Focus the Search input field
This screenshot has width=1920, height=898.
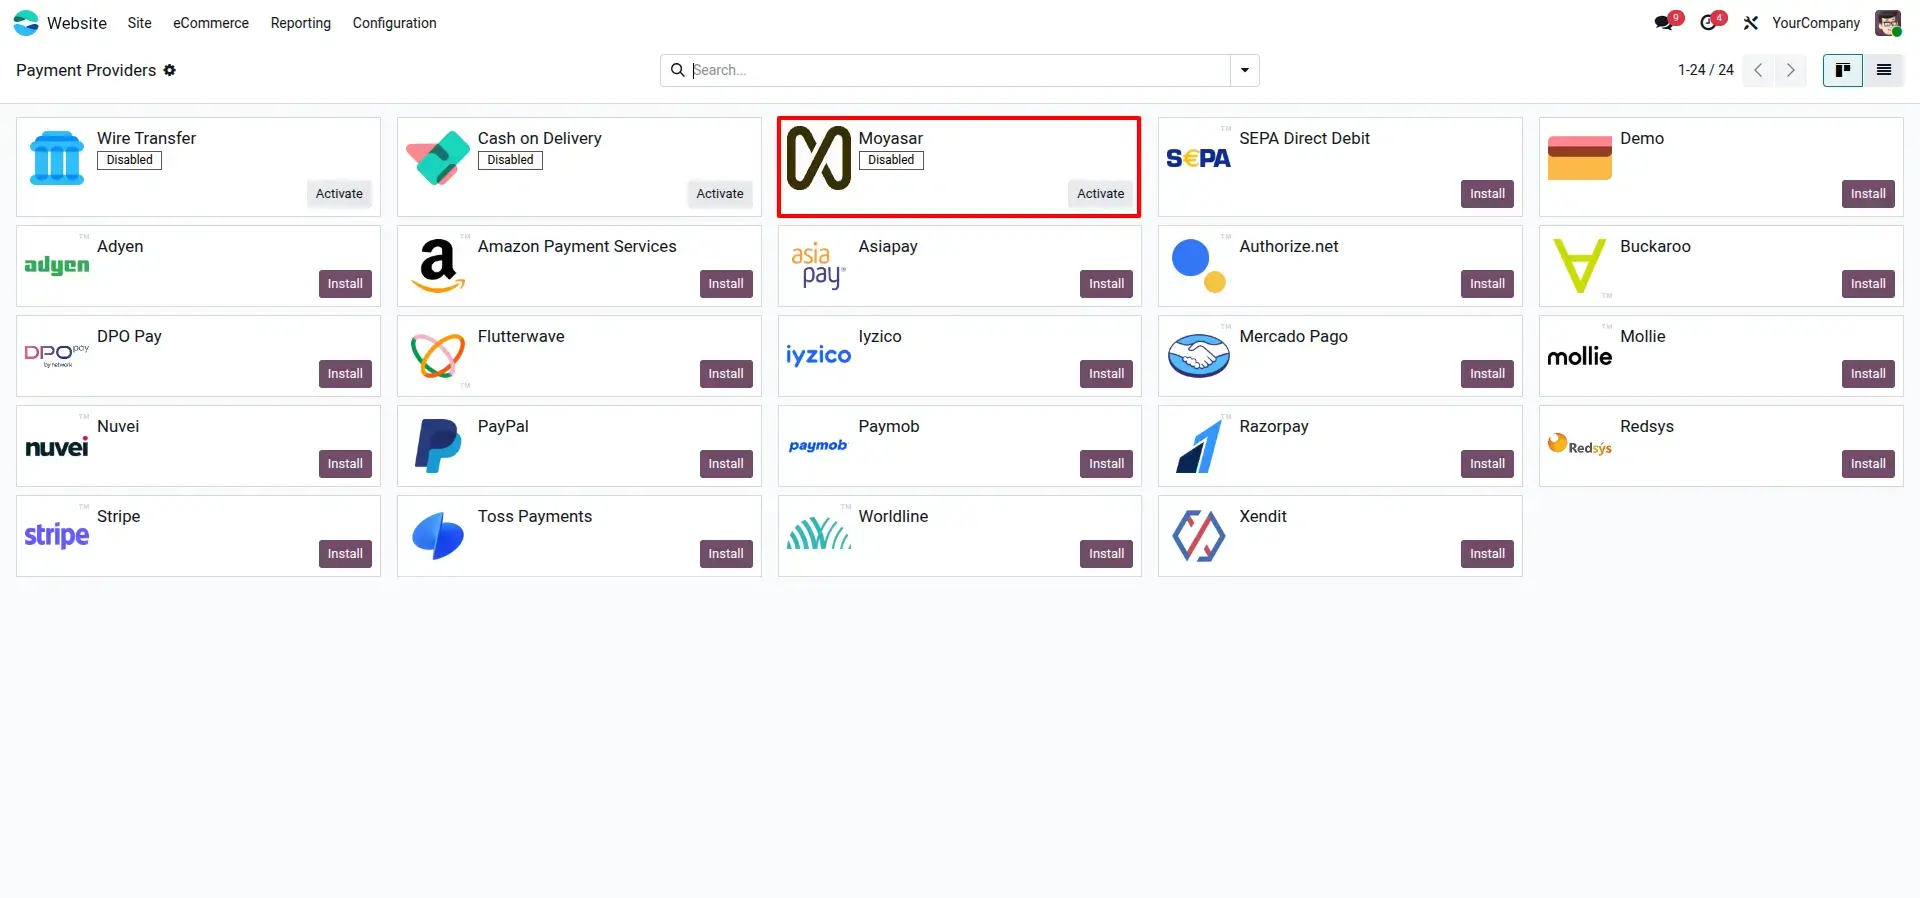tap(960, 70)
